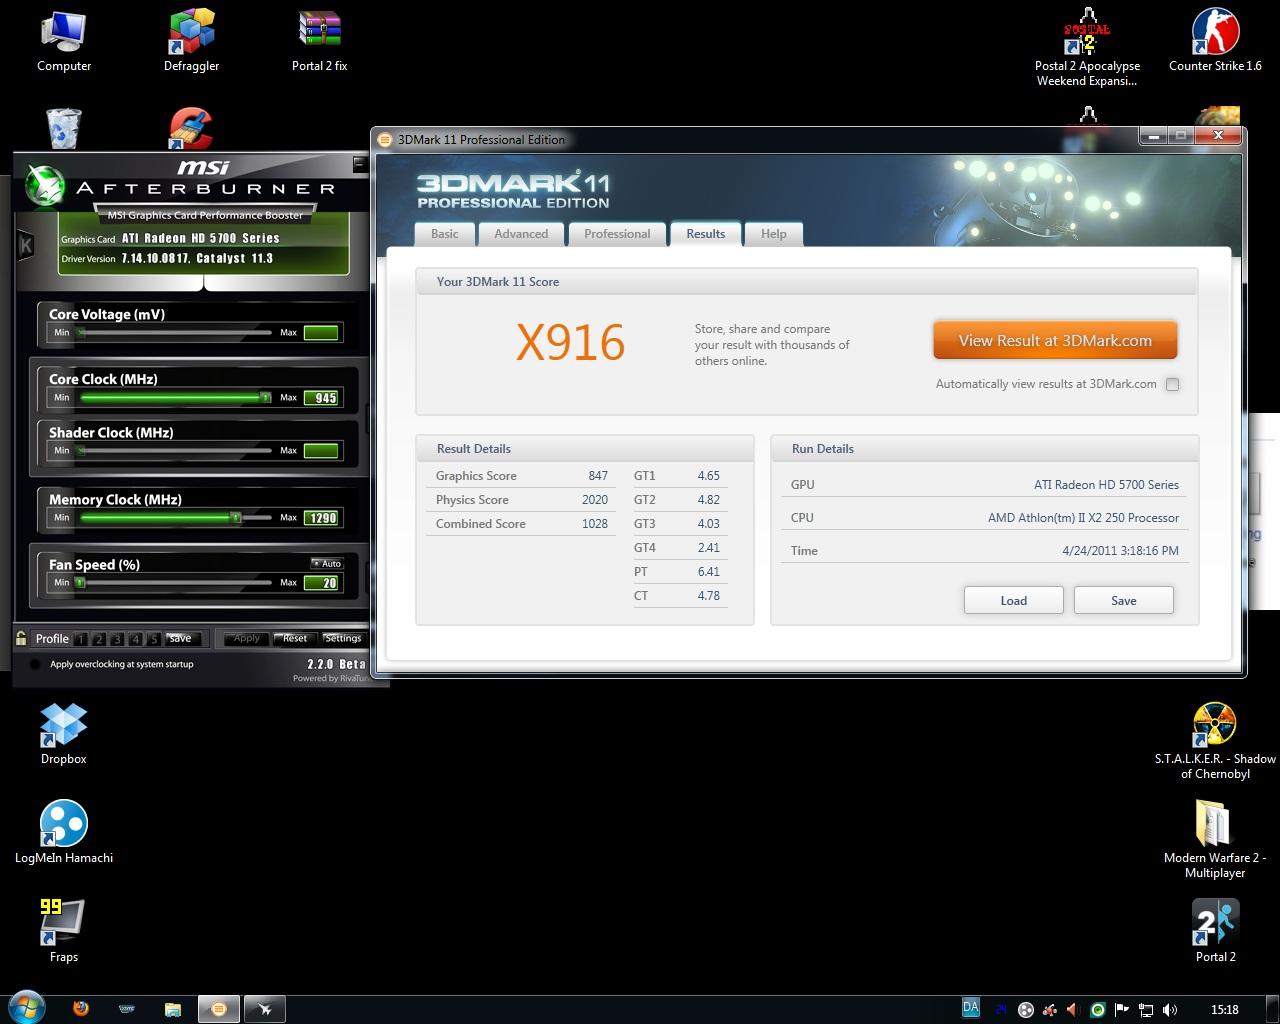Click the Memory Clock slider handle
This screenshot has width=1280, height=1024.
(x=236, y=517)
